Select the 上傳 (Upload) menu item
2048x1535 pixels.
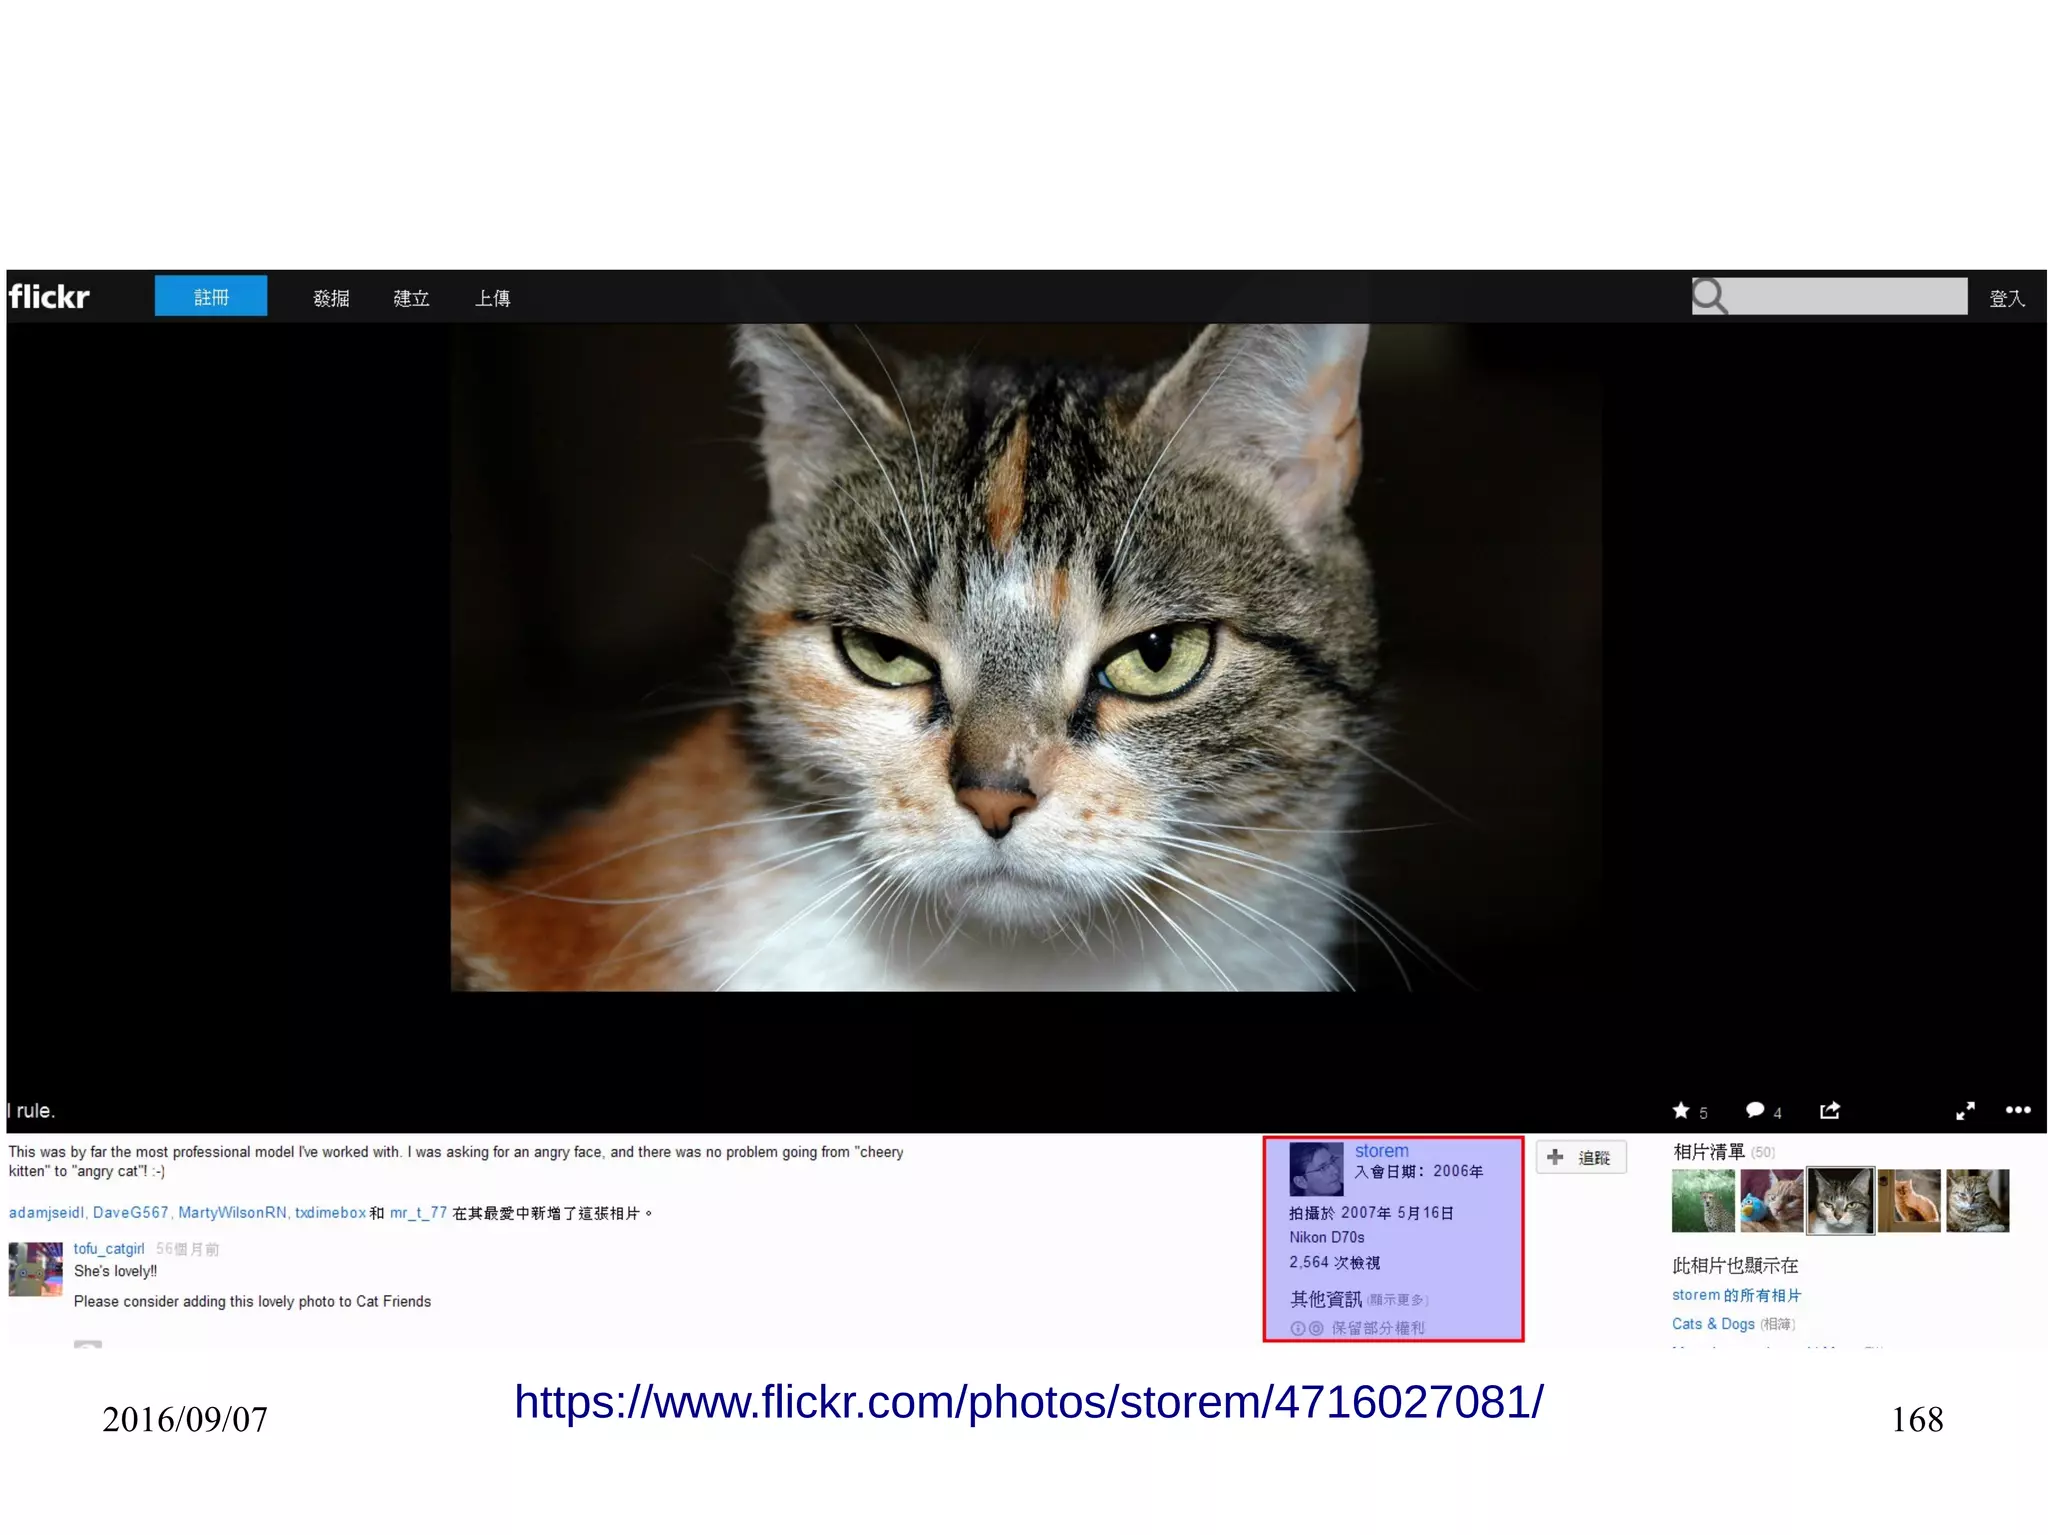(492, 298)
